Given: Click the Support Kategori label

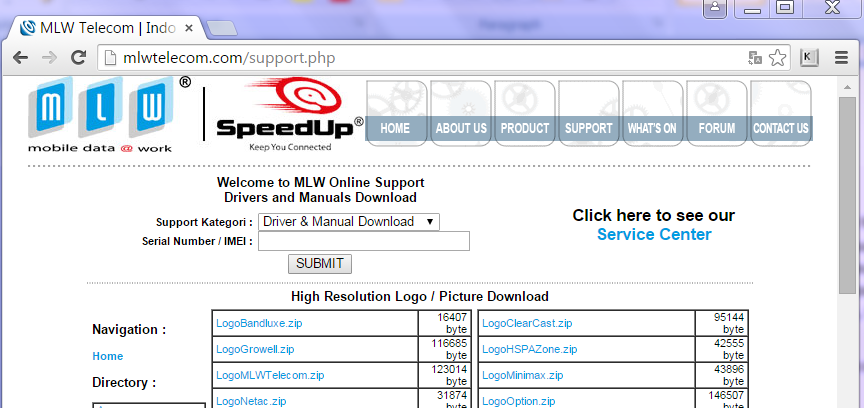Looking at the screenshot, I should pos(204,222).
